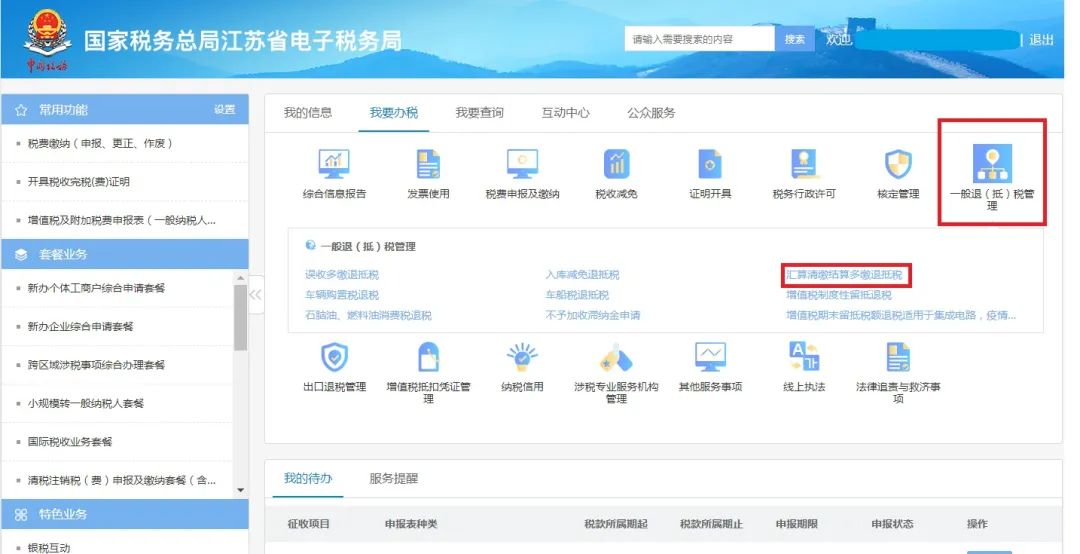This screenshot has height=554, width=1080.
Task: Open 税收减免 icon
Action: click(616, 164)
